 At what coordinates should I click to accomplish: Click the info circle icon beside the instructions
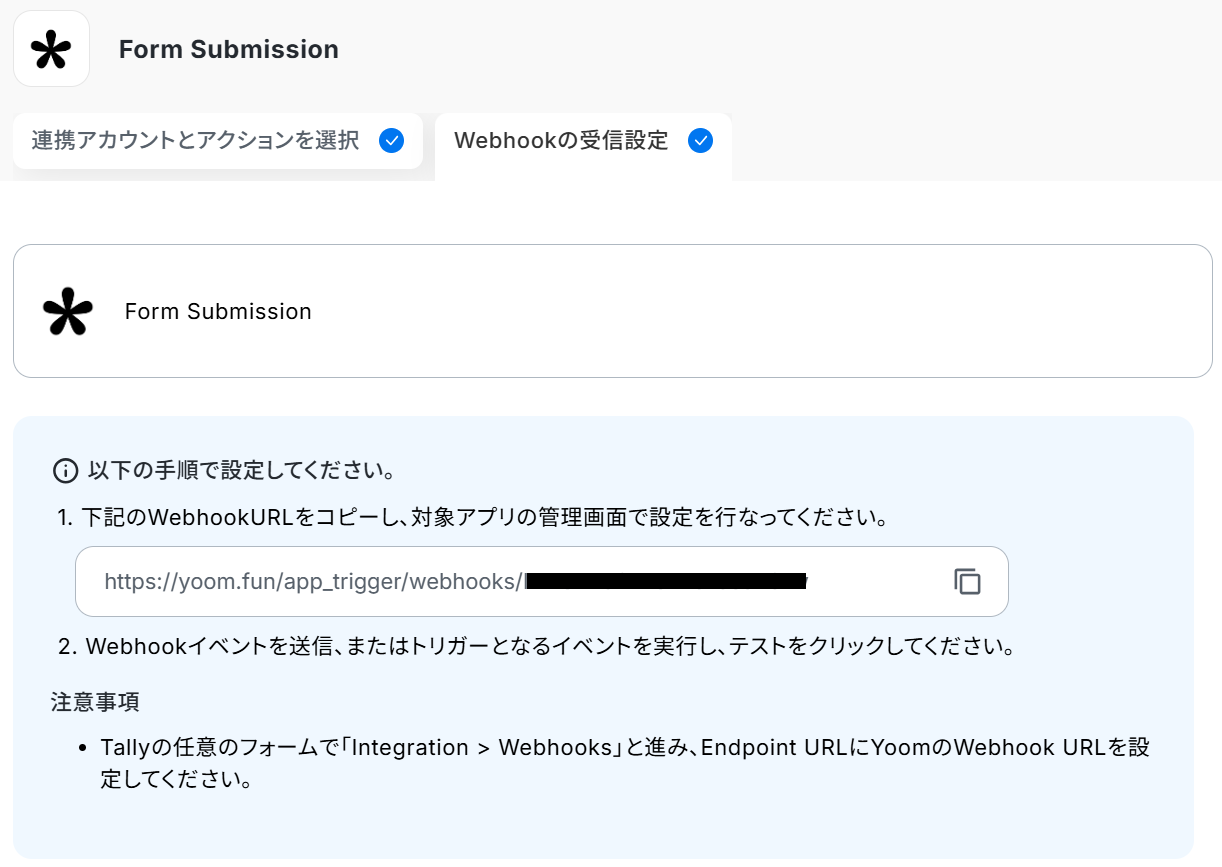coord(65,470)
